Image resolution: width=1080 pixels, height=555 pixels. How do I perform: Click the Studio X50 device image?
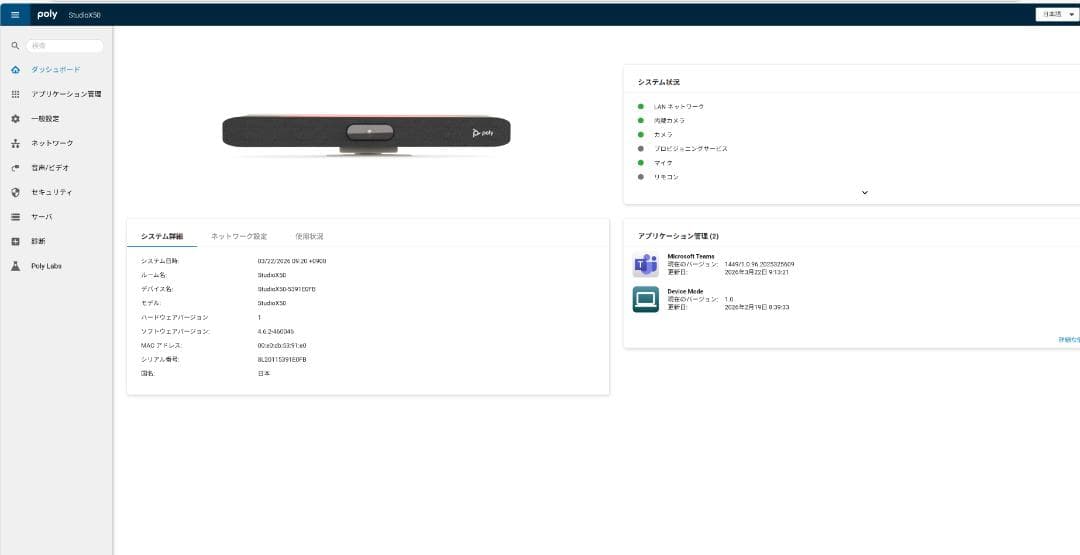pyautogui.click(x=366, y=134)
